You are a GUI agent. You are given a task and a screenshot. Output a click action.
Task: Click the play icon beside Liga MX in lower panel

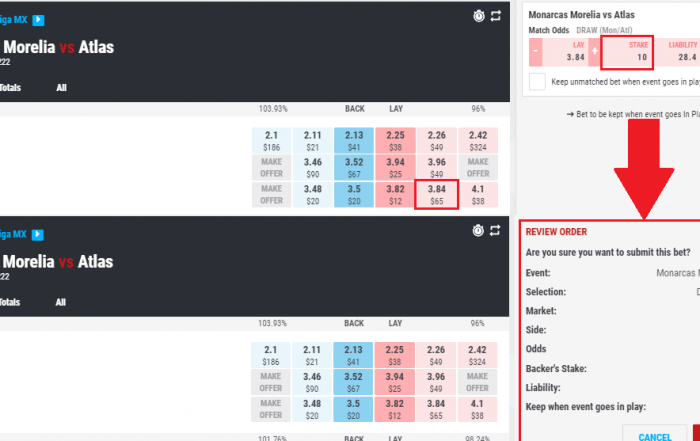pyautogui.click(x=38, y=234)
